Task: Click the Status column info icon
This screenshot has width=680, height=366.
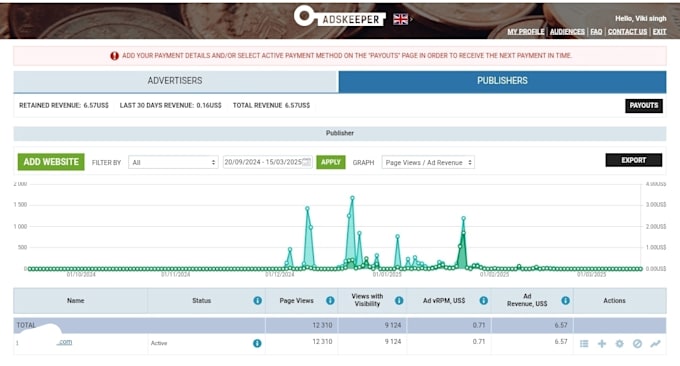Action: click(258, 300)
